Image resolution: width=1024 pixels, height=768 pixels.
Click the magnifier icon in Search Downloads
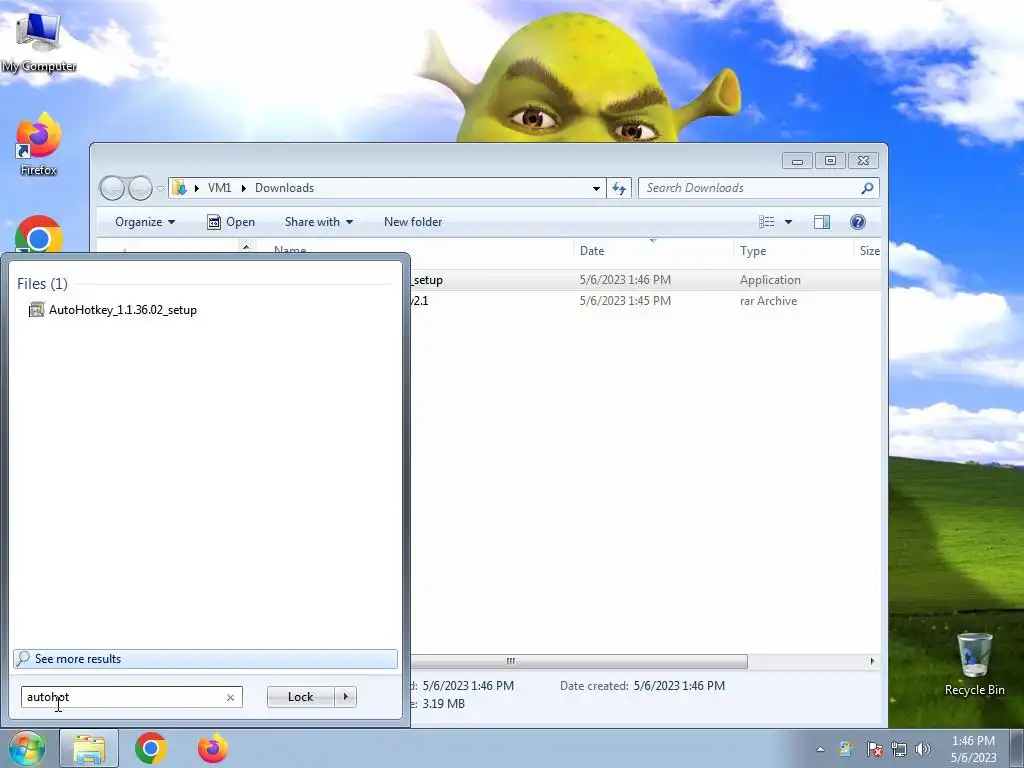pyautogui.click(x=867, y=188)
